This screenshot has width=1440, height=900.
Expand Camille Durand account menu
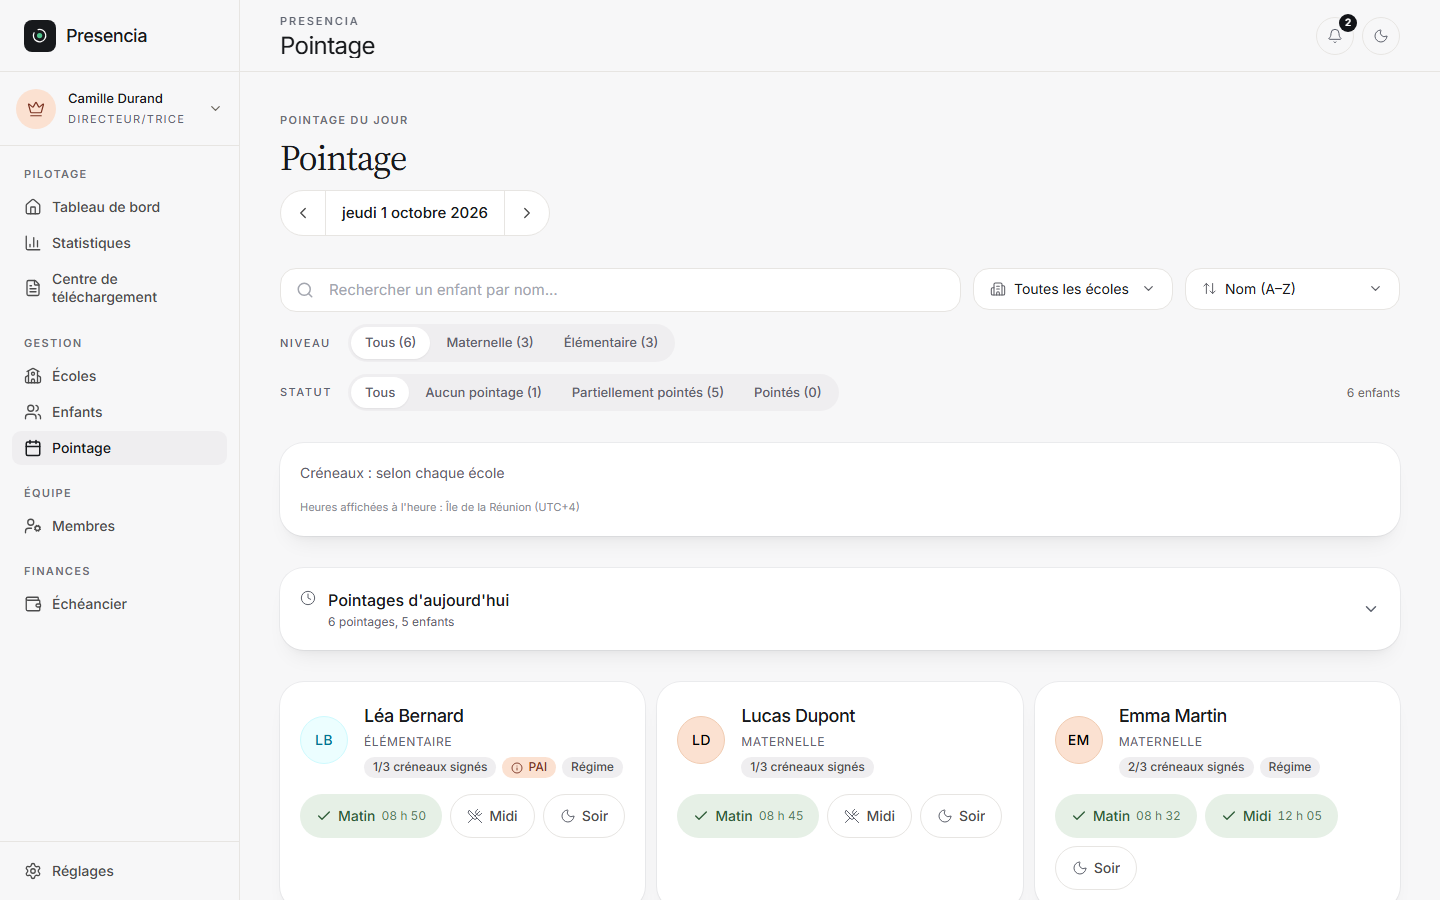[x=120, y=108]
